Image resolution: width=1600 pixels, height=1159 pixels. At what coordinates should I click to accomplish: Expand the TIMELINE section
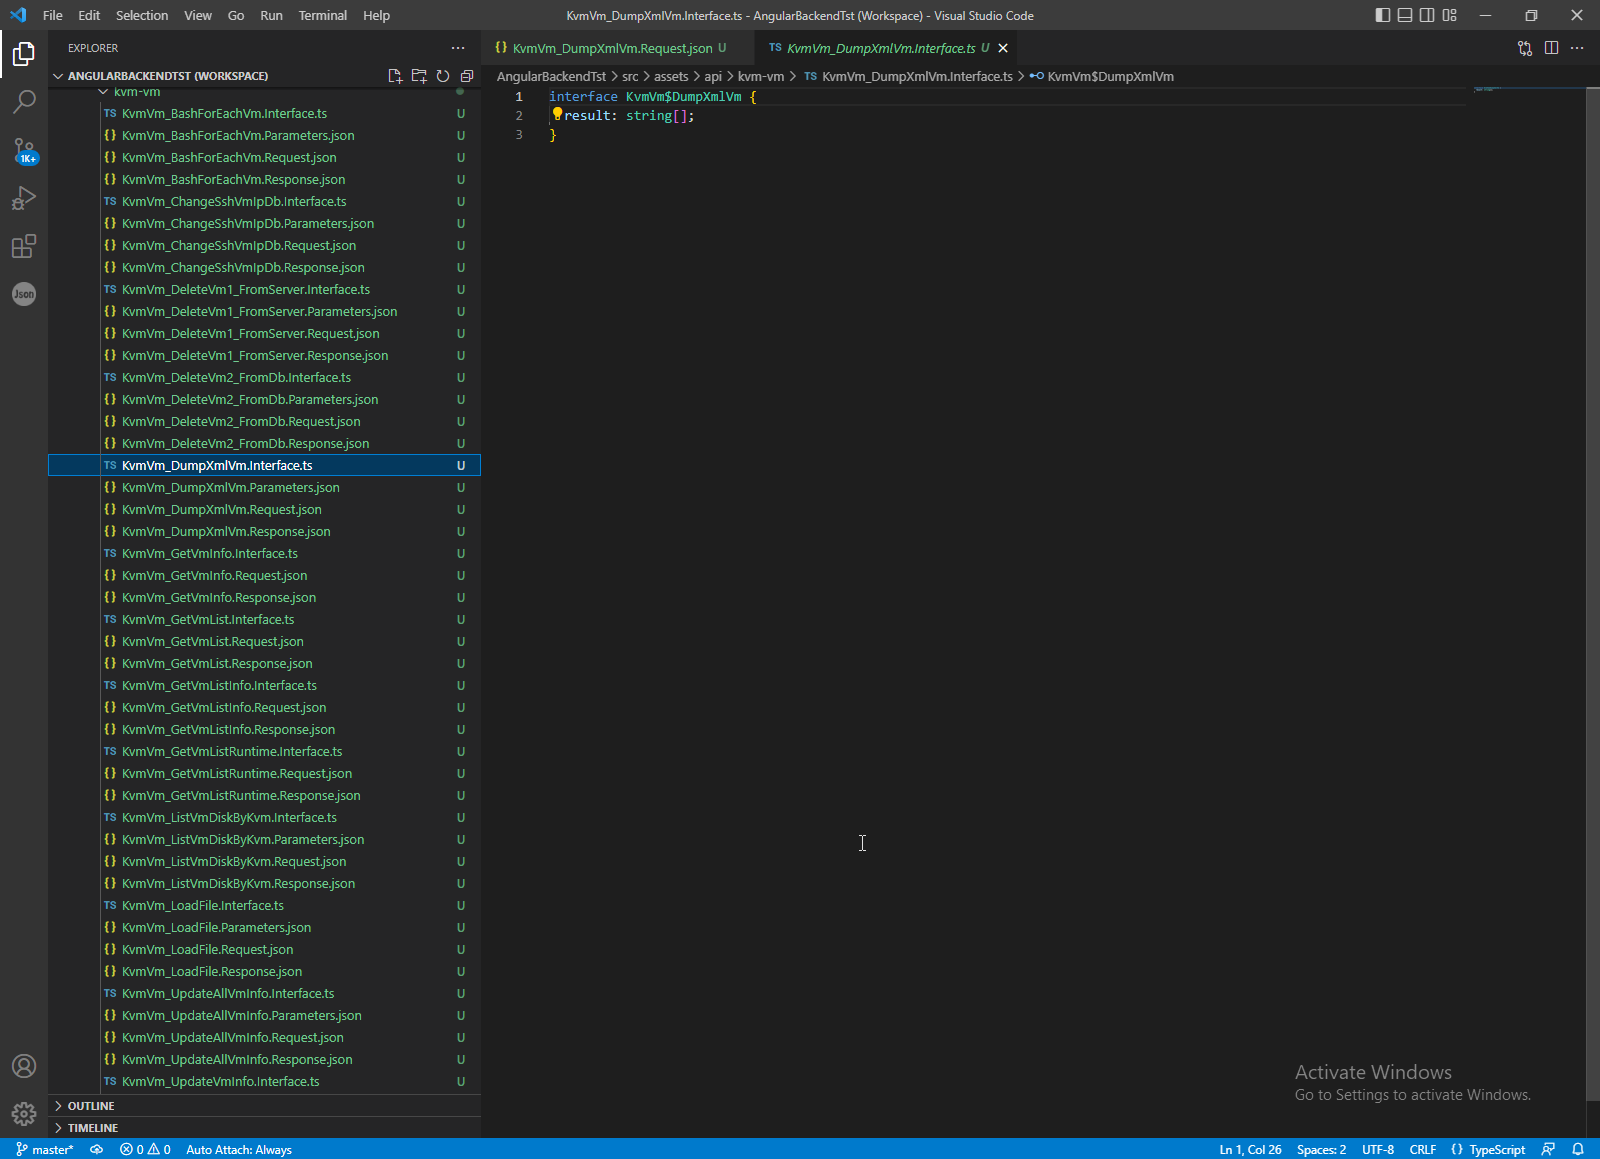pos(264,1128)
